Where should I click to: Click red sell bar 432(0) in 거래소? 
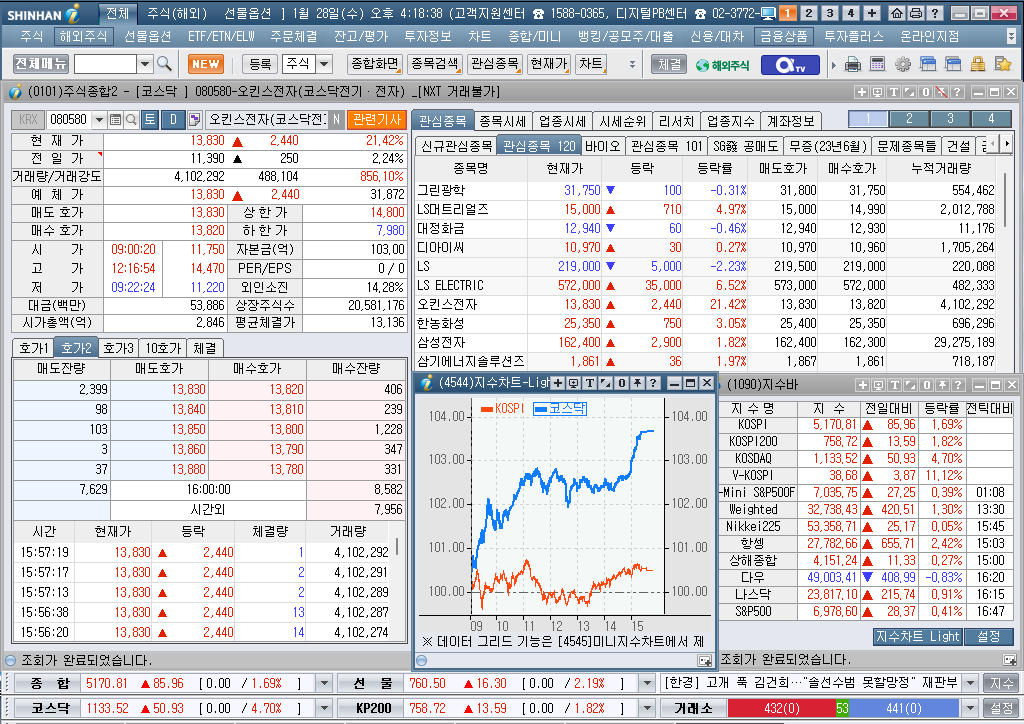click(x=781, y=708)
